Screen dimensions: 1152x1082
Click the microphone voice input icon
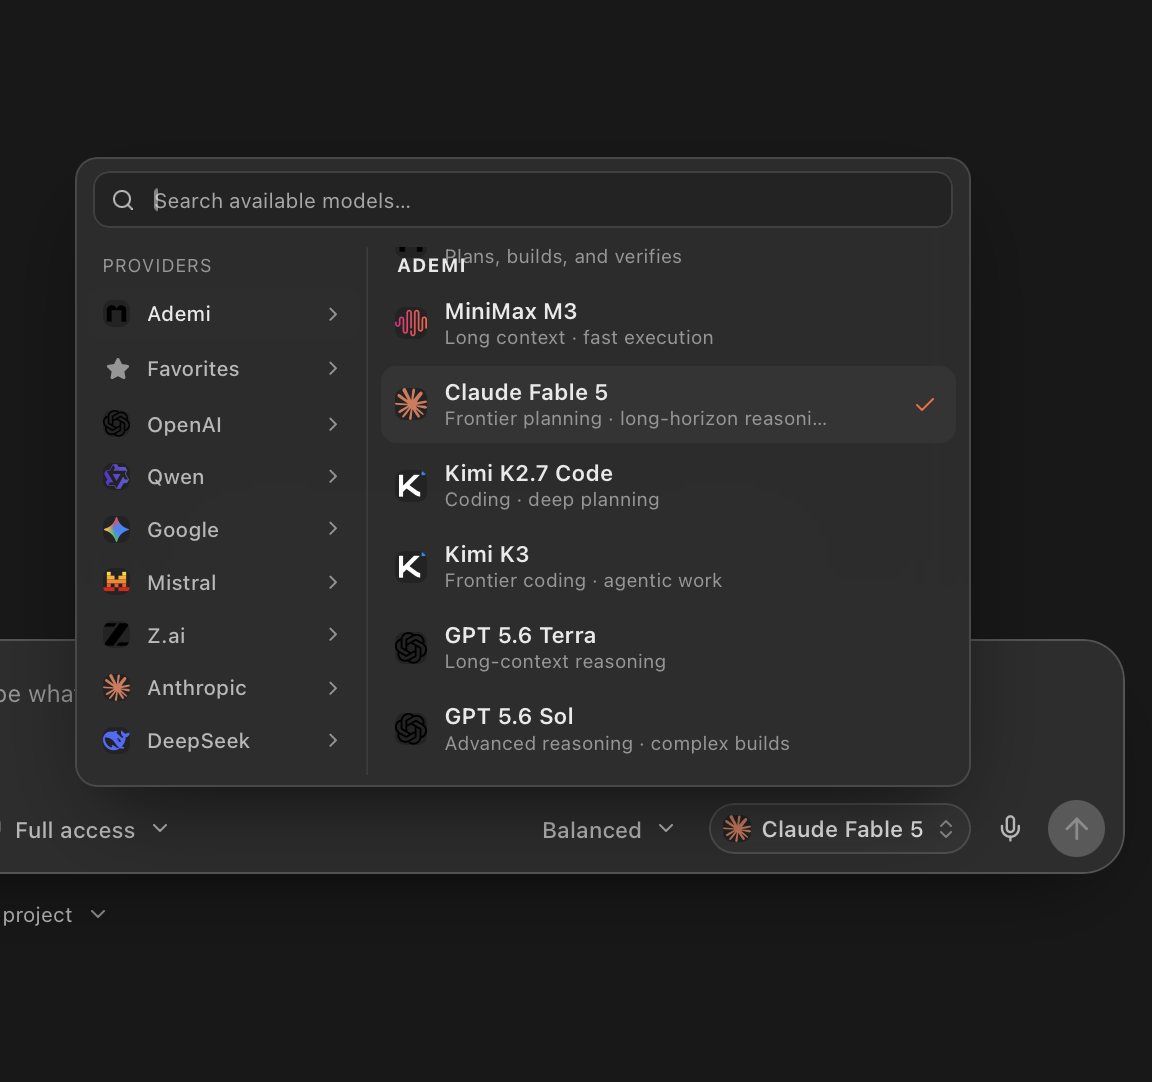click(1010, 829)
